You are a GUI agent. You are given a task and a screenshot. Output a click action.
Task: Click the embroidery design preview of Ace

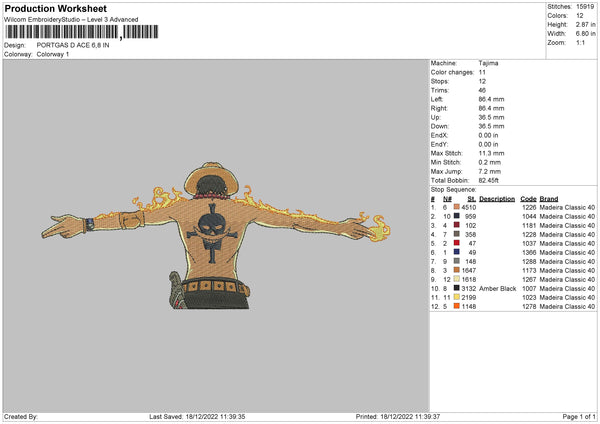[216, 236]
